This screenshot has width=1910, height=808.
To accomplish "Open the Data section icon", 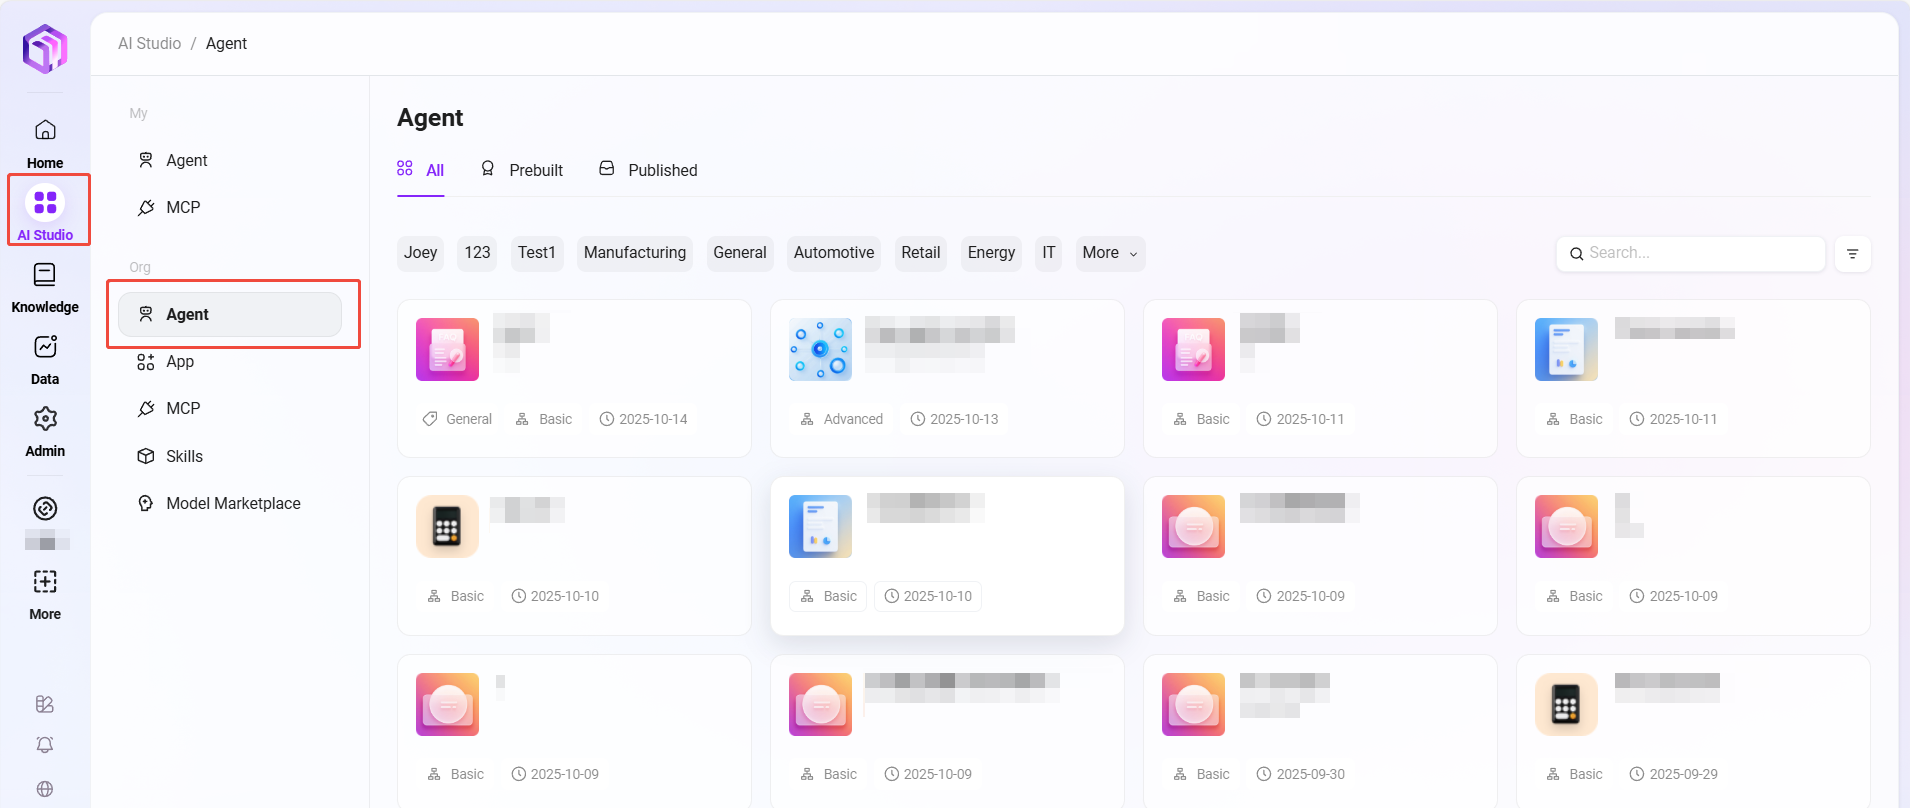I will click(x=45, y=347).
